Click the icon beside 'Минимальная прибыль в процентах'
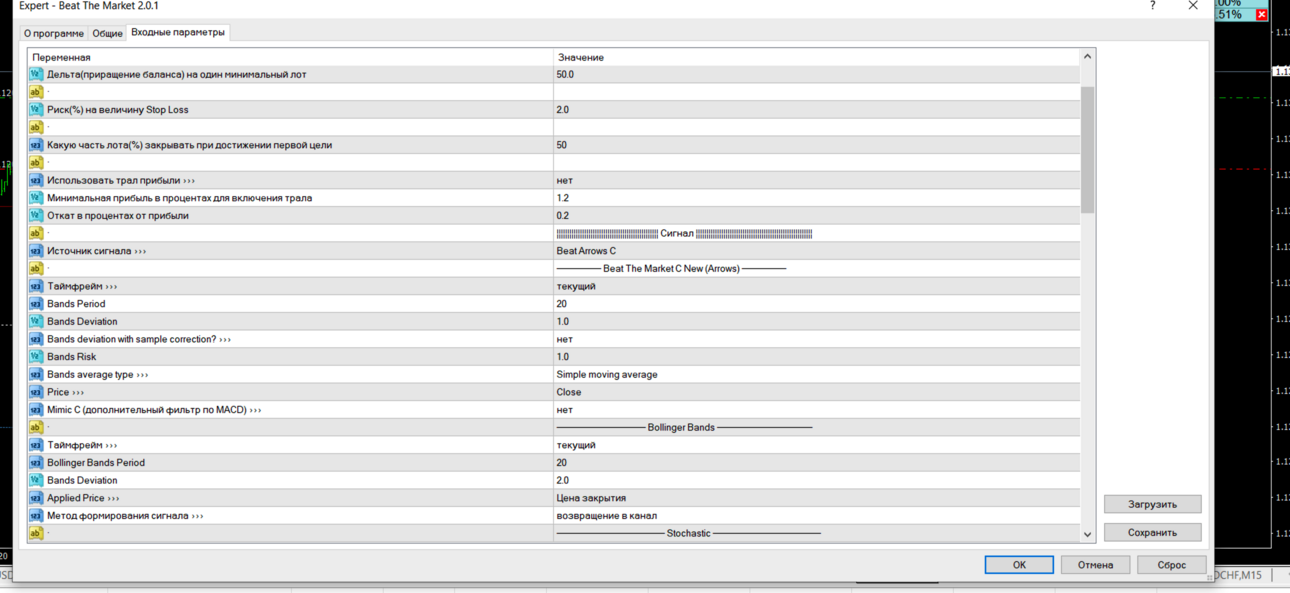This screenshot has width=1290, height=593. [x=36, y=198]
